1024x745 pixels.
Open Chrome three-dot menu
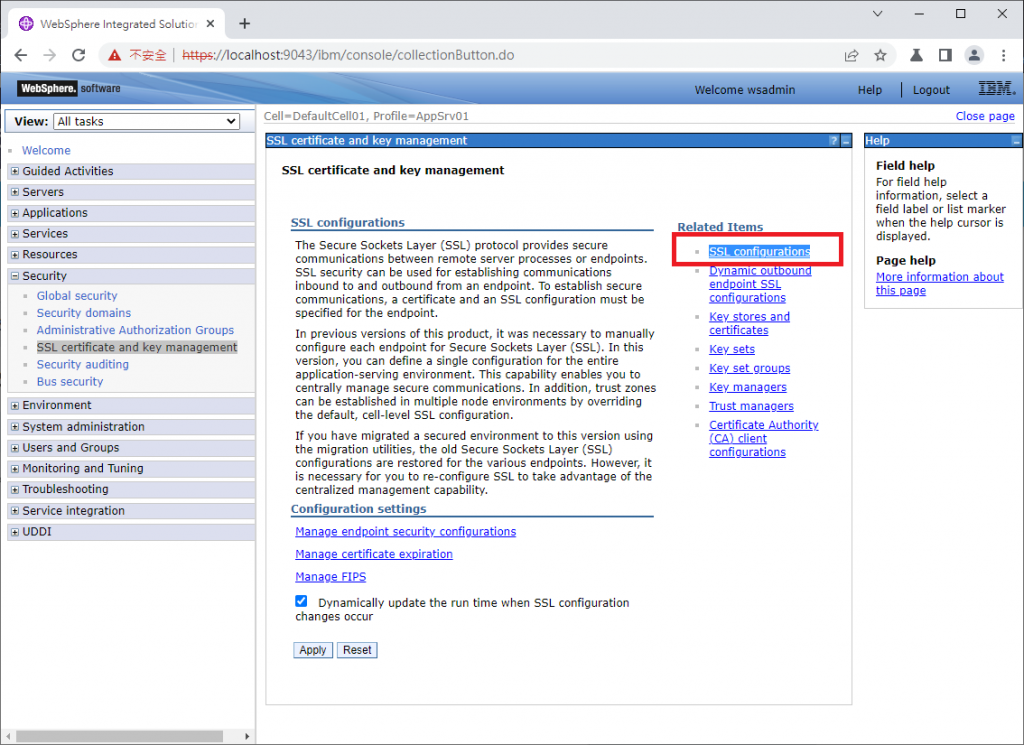click(1004, 55)
